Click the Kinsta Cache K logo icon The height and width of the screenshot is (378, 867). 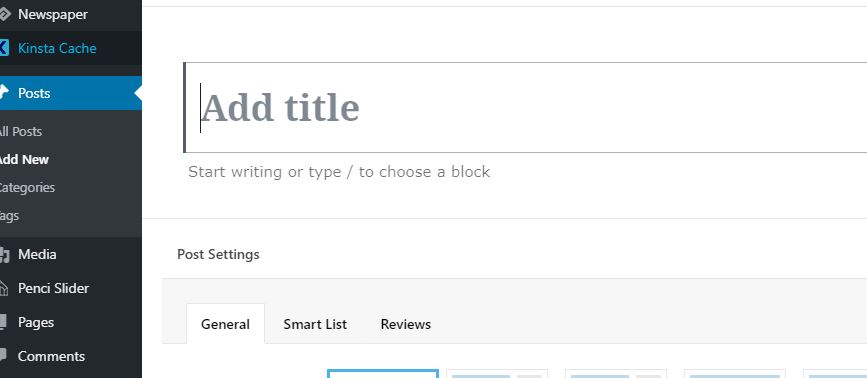coord(4,48)
